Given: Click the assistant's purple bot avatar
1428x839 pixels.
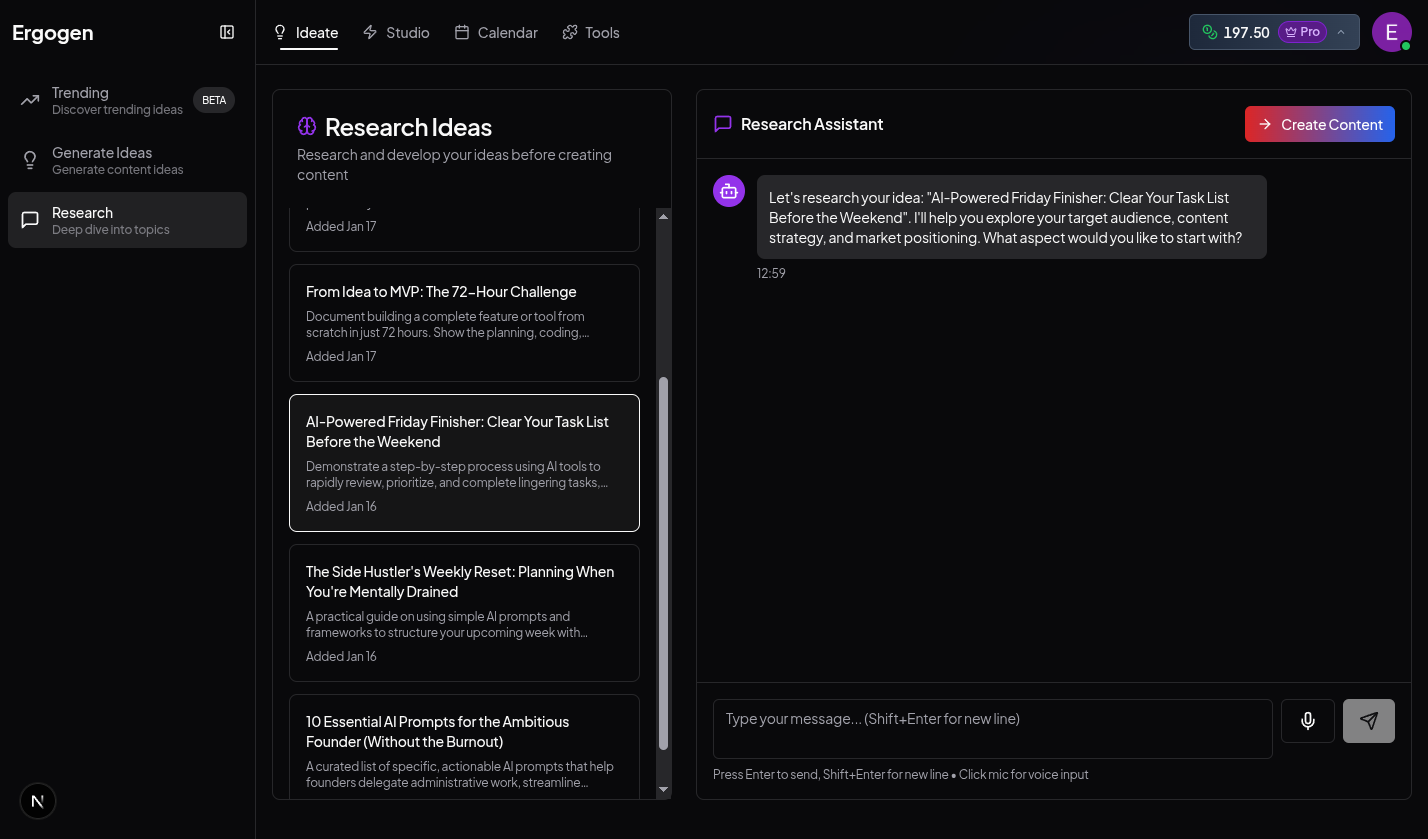Looking at the screenshot, I should [x=729, y=190].
